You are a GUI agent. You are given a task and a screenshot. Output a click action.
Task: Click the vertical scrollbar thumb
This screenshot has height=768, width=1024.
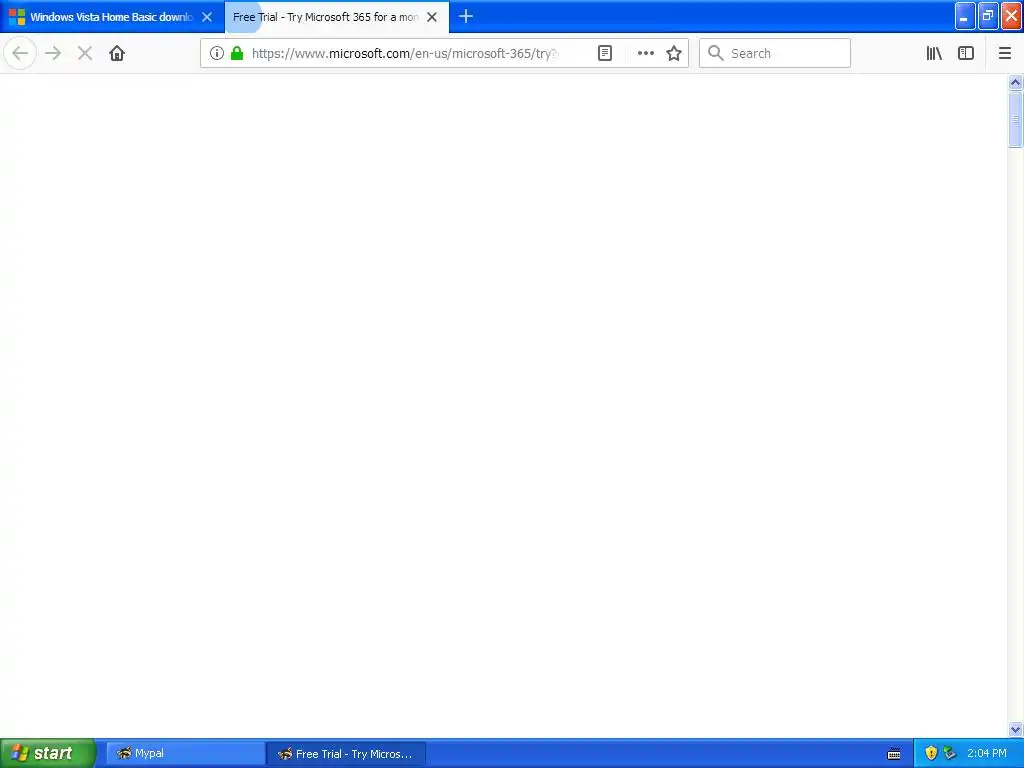click(x=1015, y=120)
